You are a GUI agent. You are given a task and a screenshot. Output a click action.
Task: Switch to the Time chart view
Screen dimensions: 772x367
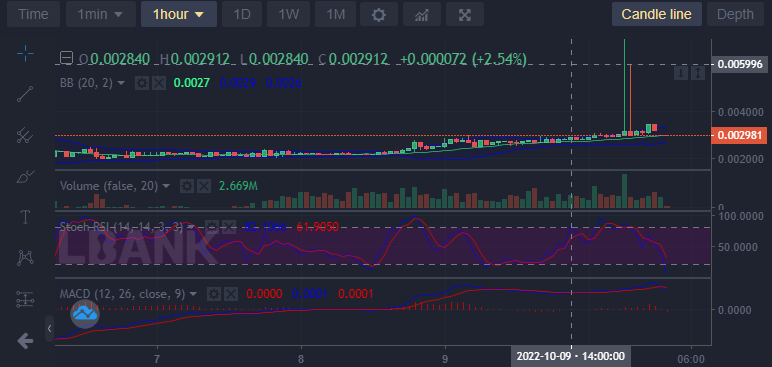34,14
